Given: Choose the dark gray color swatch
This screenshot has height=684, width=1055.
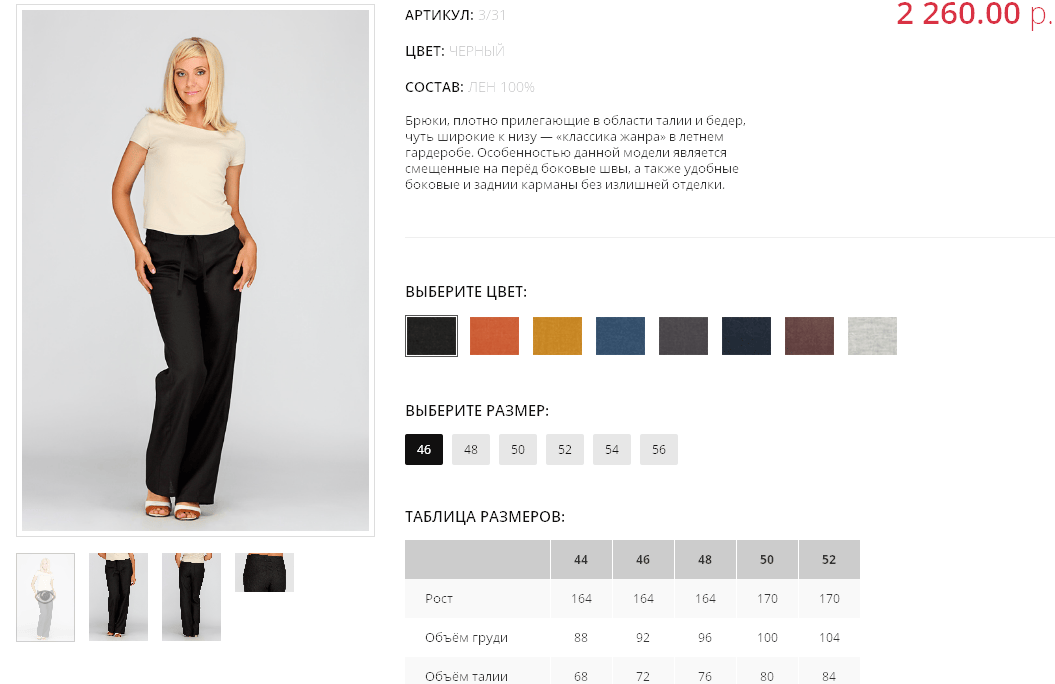Looking at the screenshot, I should click(684, 336).
